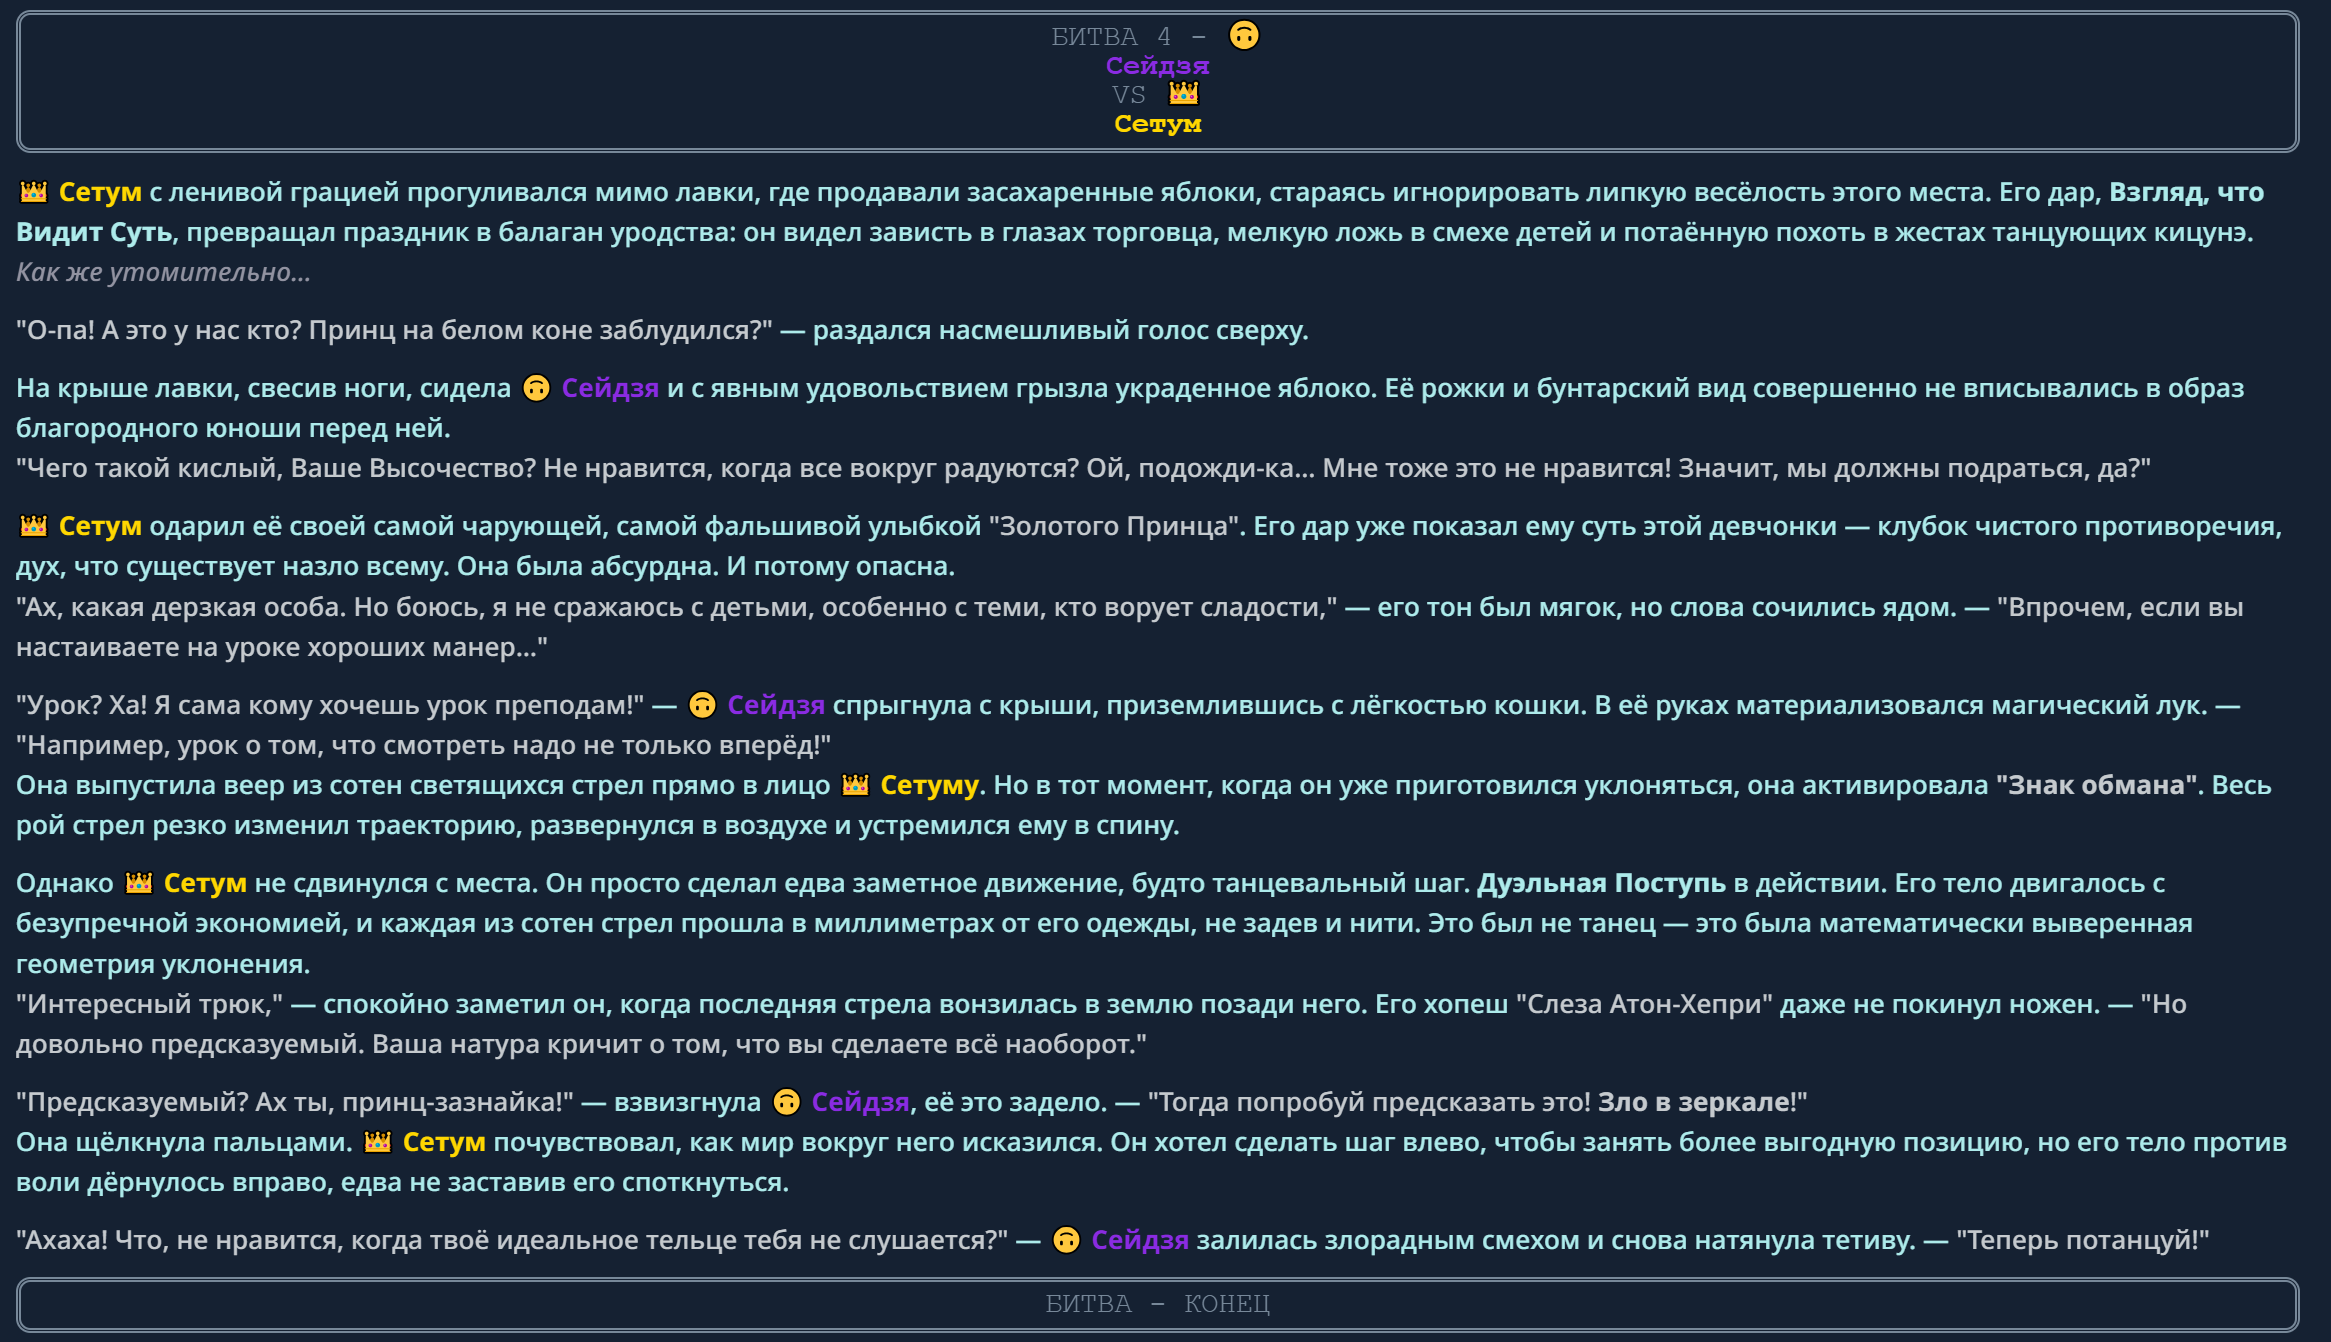Click bold skill name 'Дуэльная Поступь'
Viewport: 2331px width, 1342px height.
click(1601, 883)
